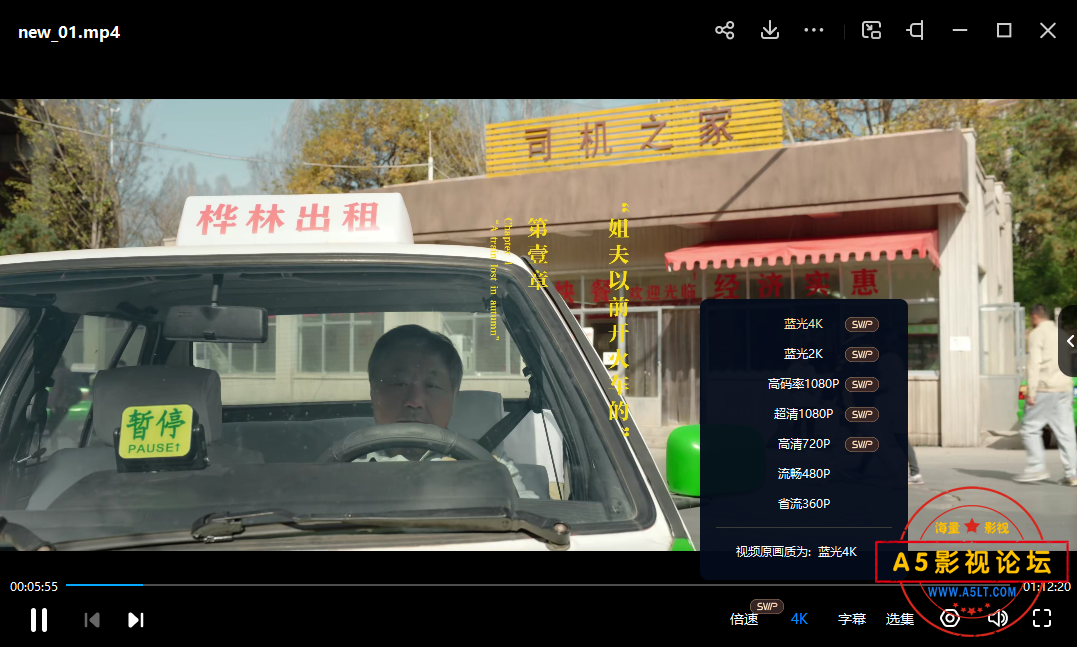Image resolution: width=1077 pixels, height=647 pixels.
Task: Minimize the player window
Action: [x=960, y=30]
